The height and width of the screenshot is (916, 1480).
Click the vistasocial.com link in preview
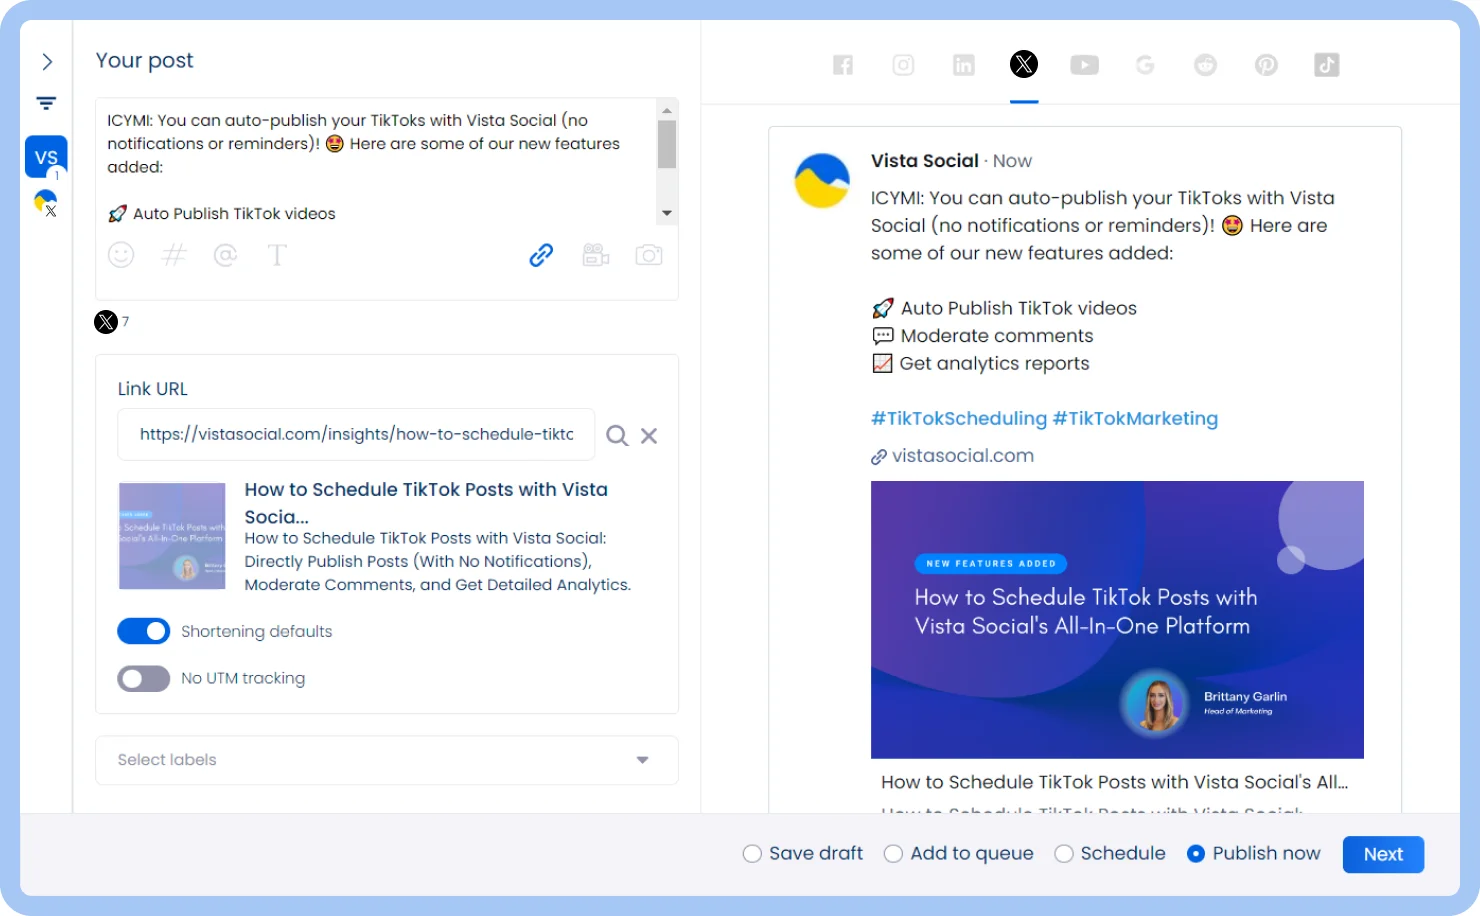pyautogui.click(x=962, y=455)
